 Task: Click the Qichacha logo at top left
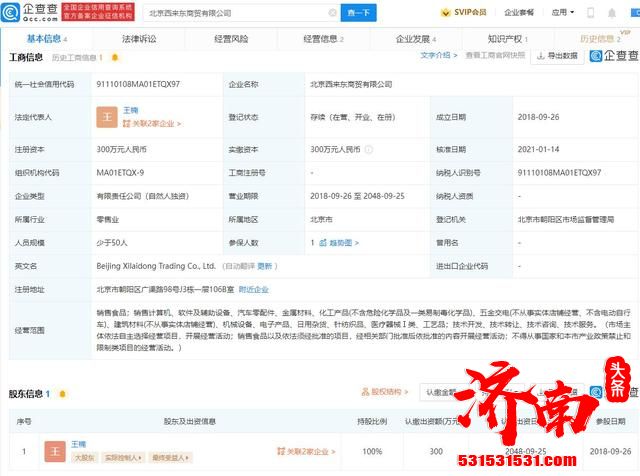point(29,12)
